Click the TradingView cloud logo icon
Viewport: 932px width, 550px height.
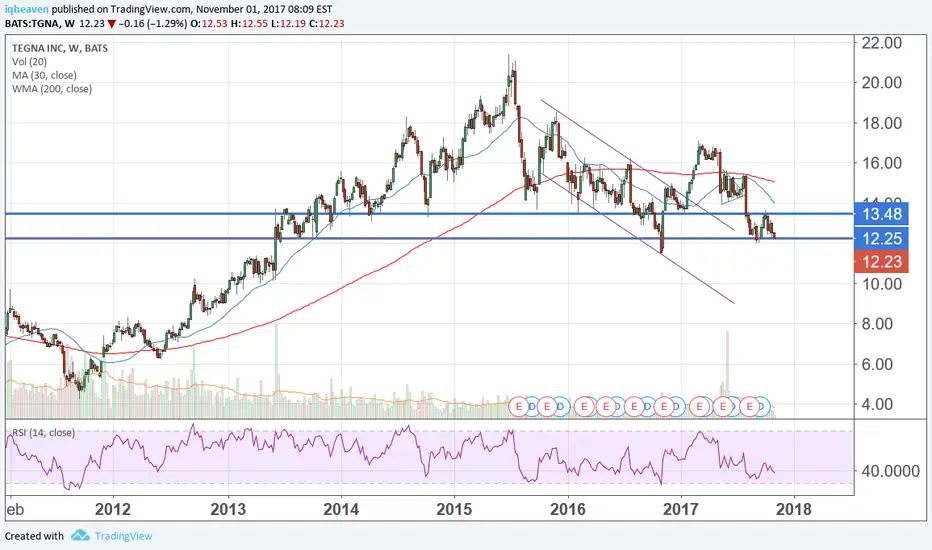coord(80,536)
